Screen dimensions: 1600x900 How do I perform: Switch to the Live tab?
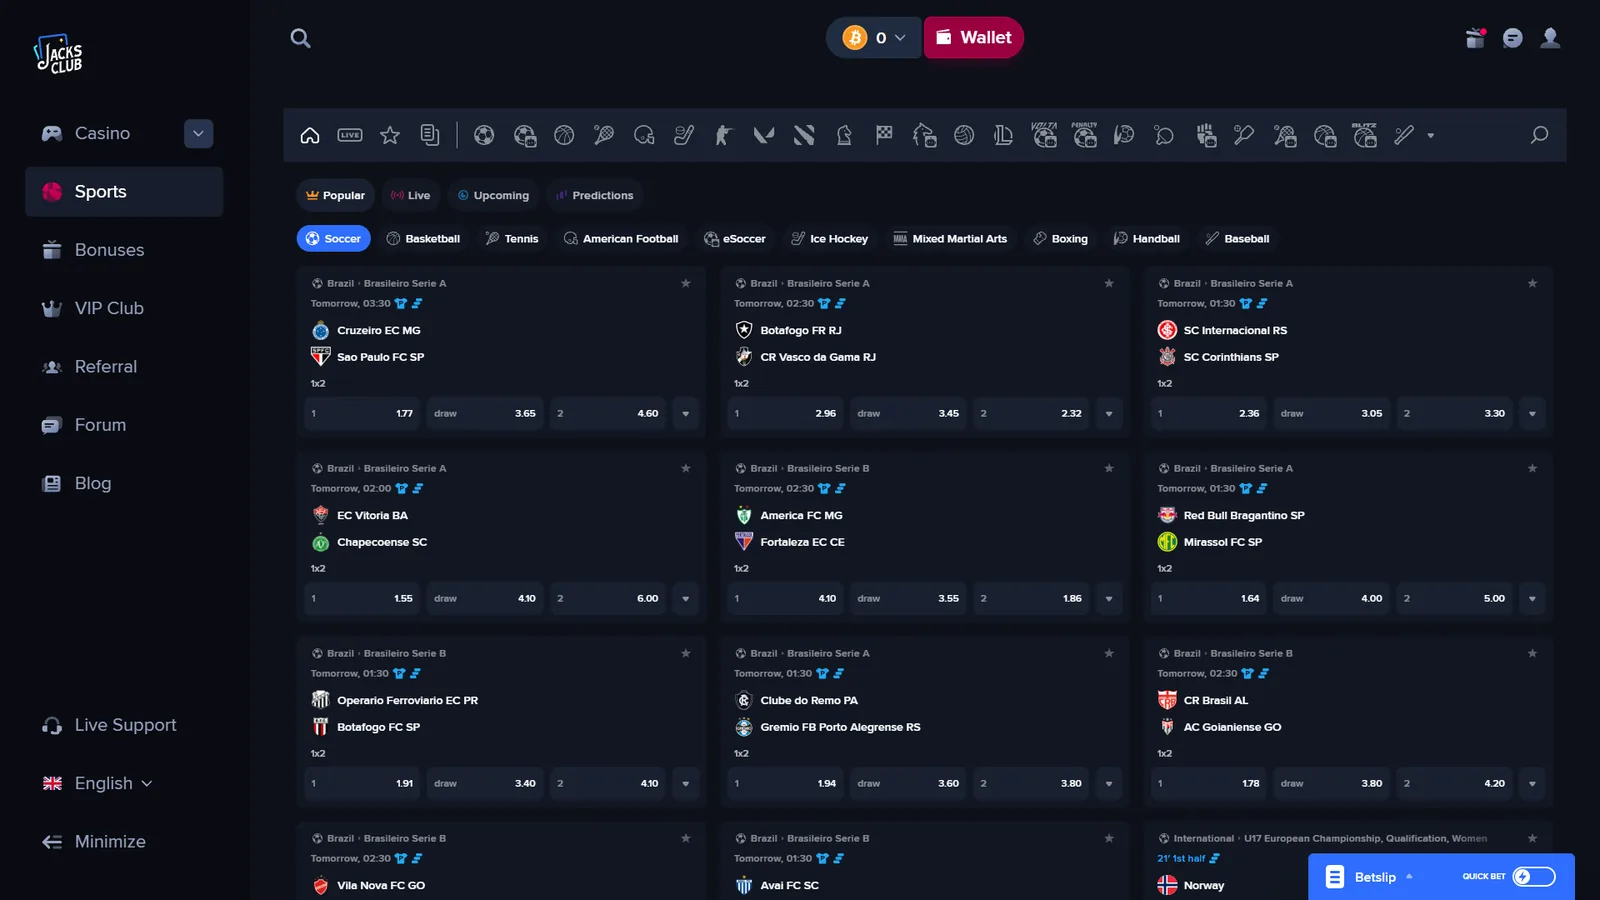point(410,195)
